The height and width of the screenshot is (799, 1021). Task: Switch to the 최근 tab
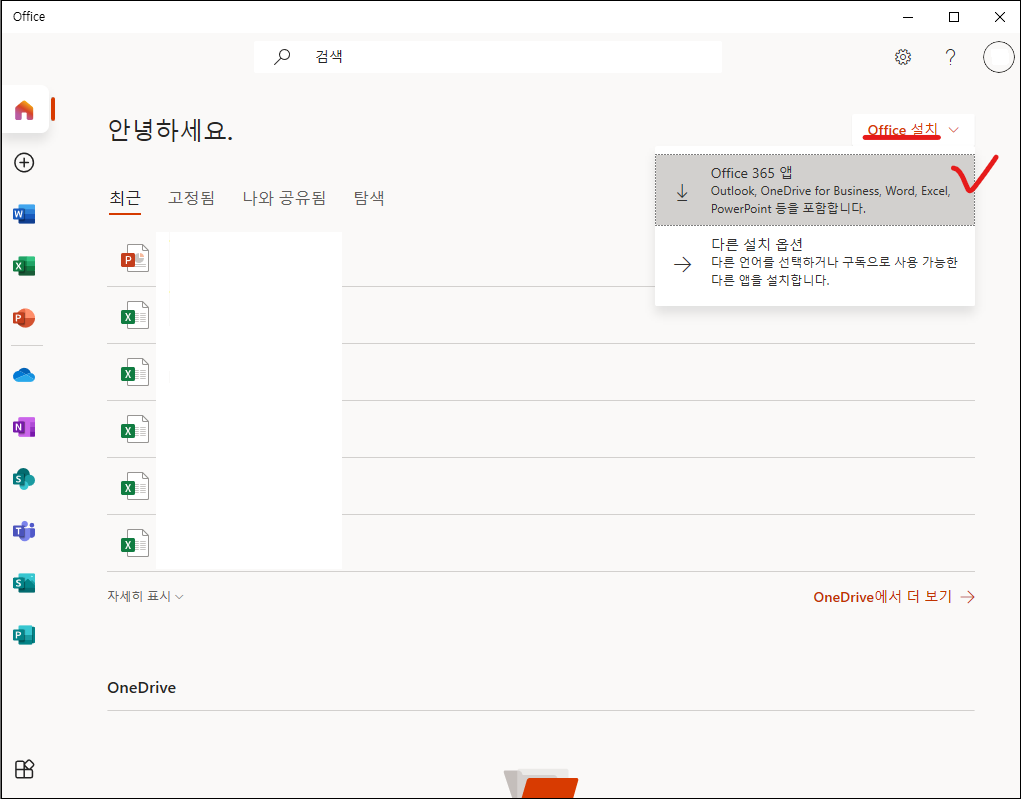pos(125,197)
